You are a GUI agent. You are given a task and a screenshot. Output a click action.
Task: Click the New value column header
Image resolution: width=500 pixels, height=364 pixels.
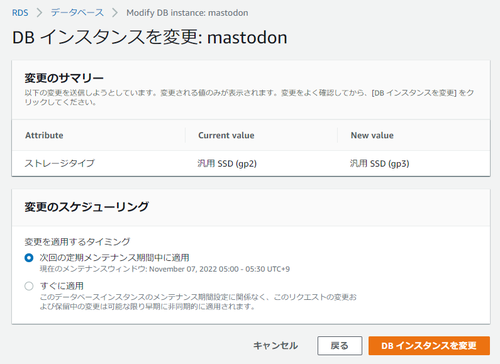click(372, 135)
